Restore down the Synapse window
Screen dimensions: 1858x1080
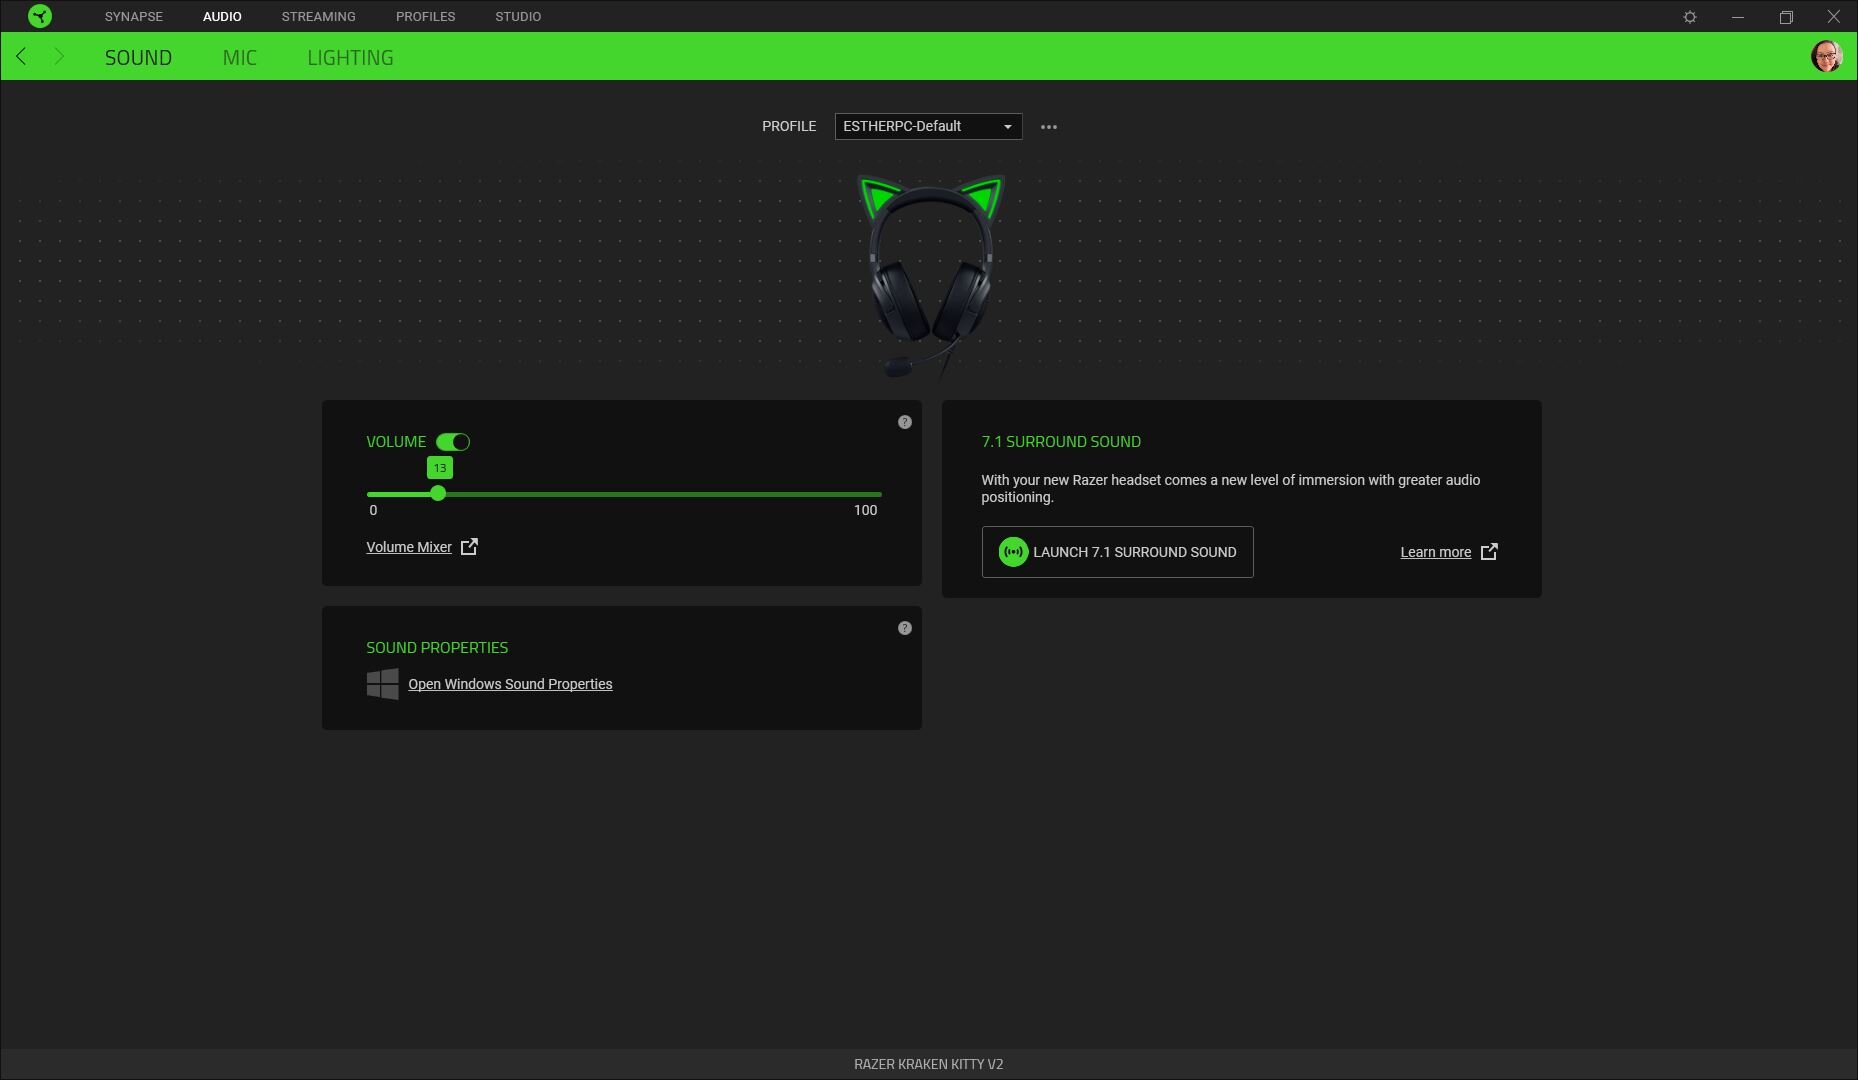(1786, 17)
